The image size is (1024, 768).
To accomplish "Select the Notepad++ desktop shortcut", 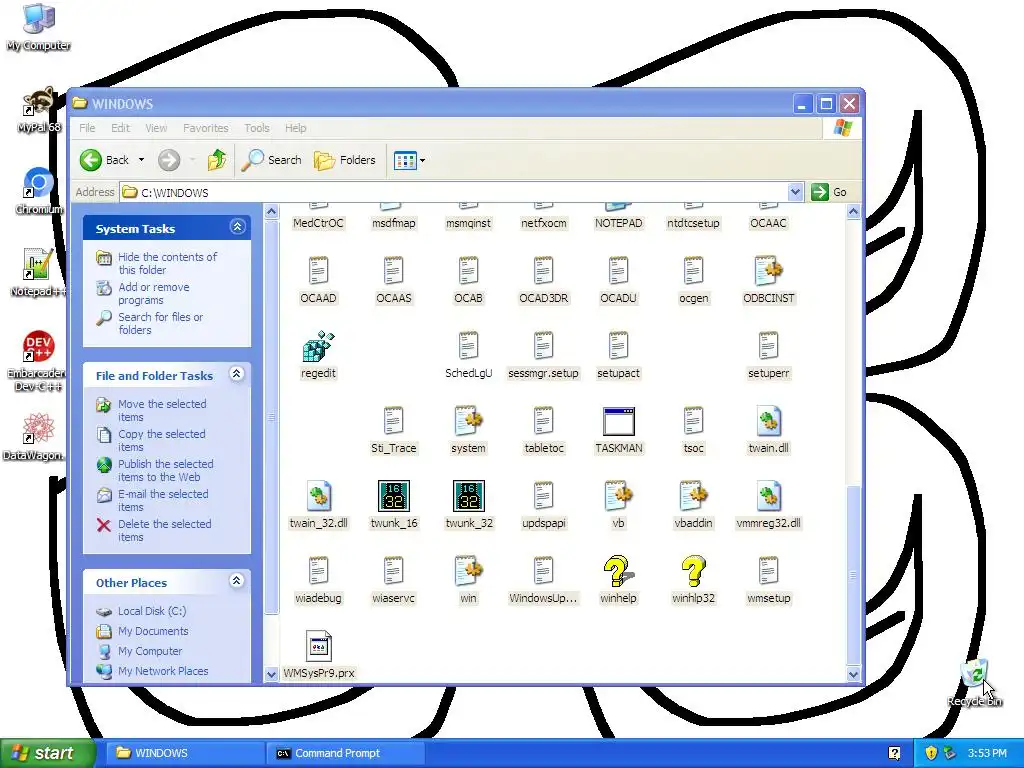I will click(x=38, y=273).
